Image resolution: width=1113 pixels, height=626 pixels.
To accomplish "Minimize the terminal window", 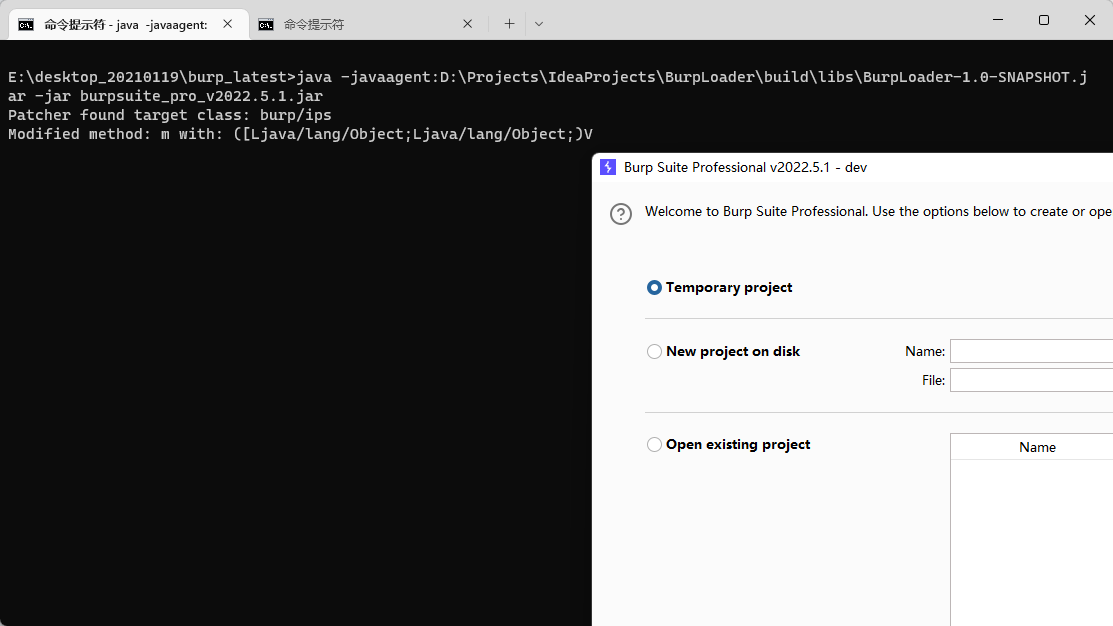I will pos(998,20).
